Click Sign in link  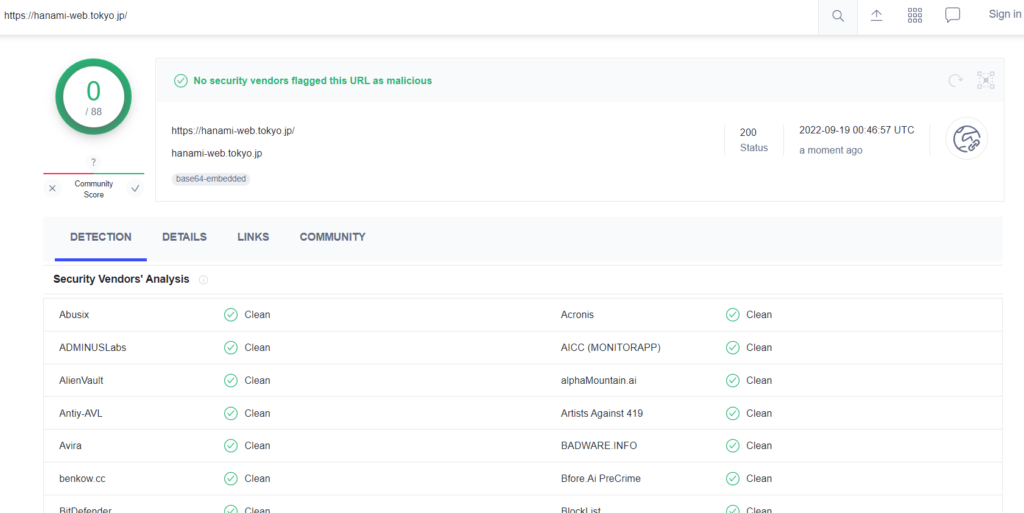1004,14
